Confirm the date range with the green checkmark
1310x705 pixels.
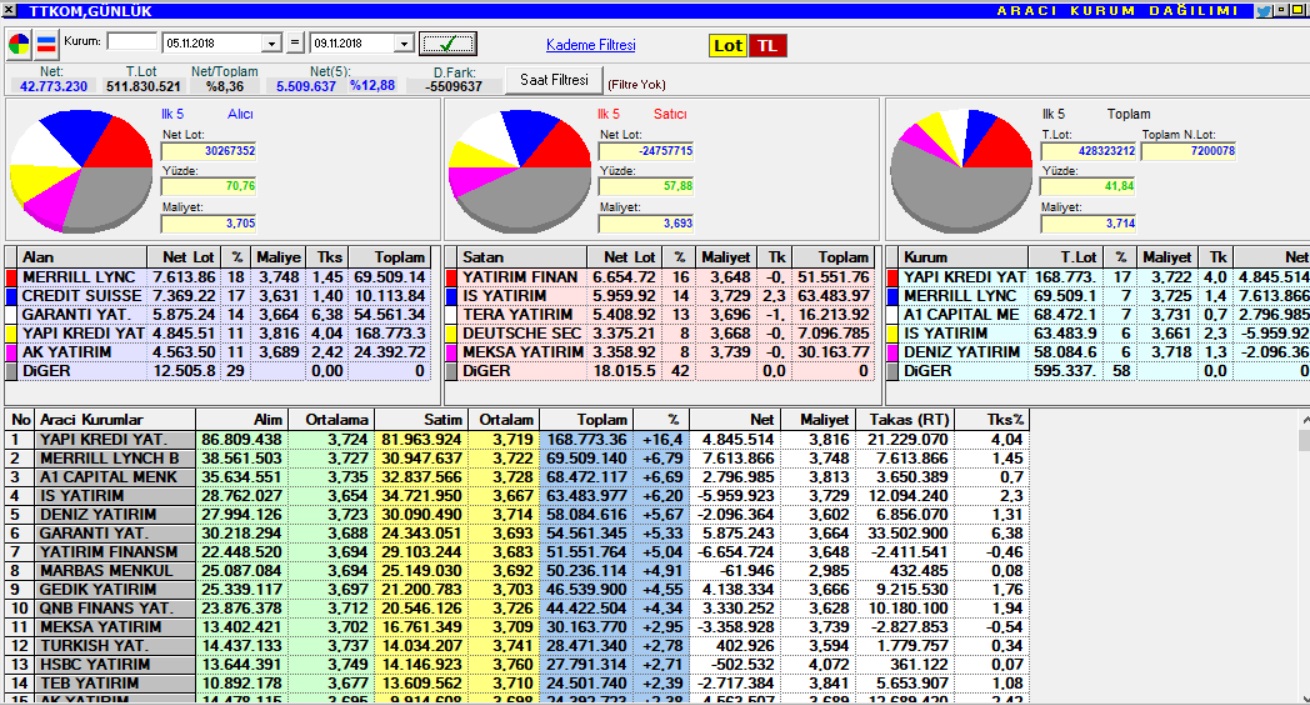(x=448, y=44)
